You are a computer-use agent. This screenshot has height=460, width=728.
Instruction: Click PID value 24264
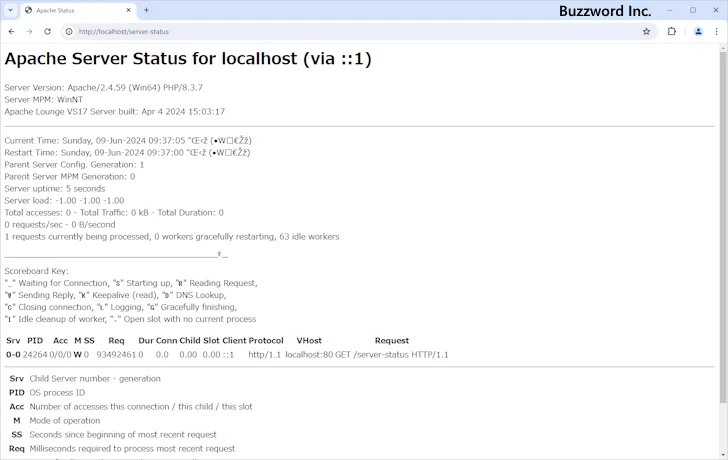click(x=35, y=355)
